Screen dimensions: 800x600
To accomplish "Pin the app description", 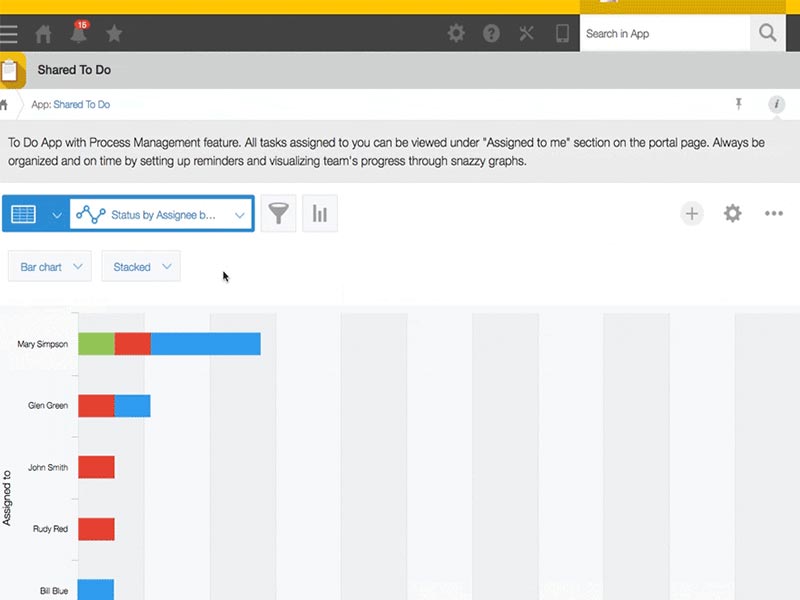I will [739, 104].
